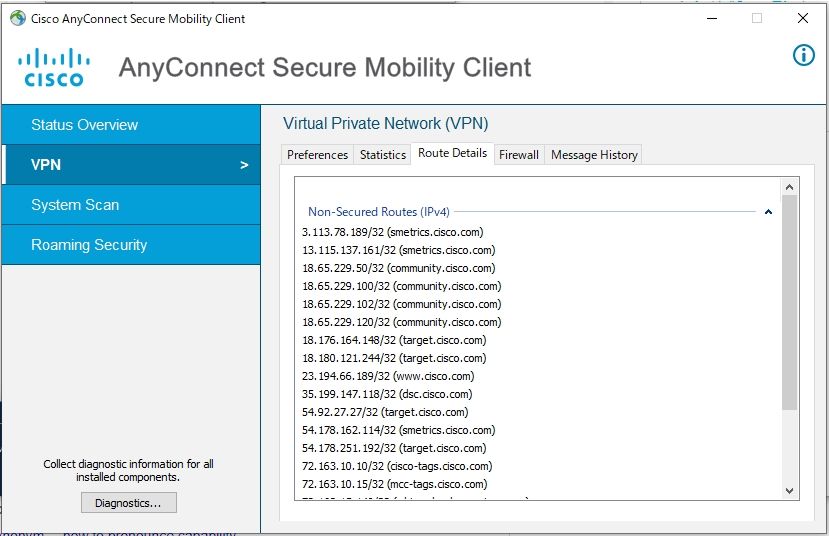Viewport: 829px width, 536px height.
Task: Switch to the Statistics tab
Action: coord(383,155)
